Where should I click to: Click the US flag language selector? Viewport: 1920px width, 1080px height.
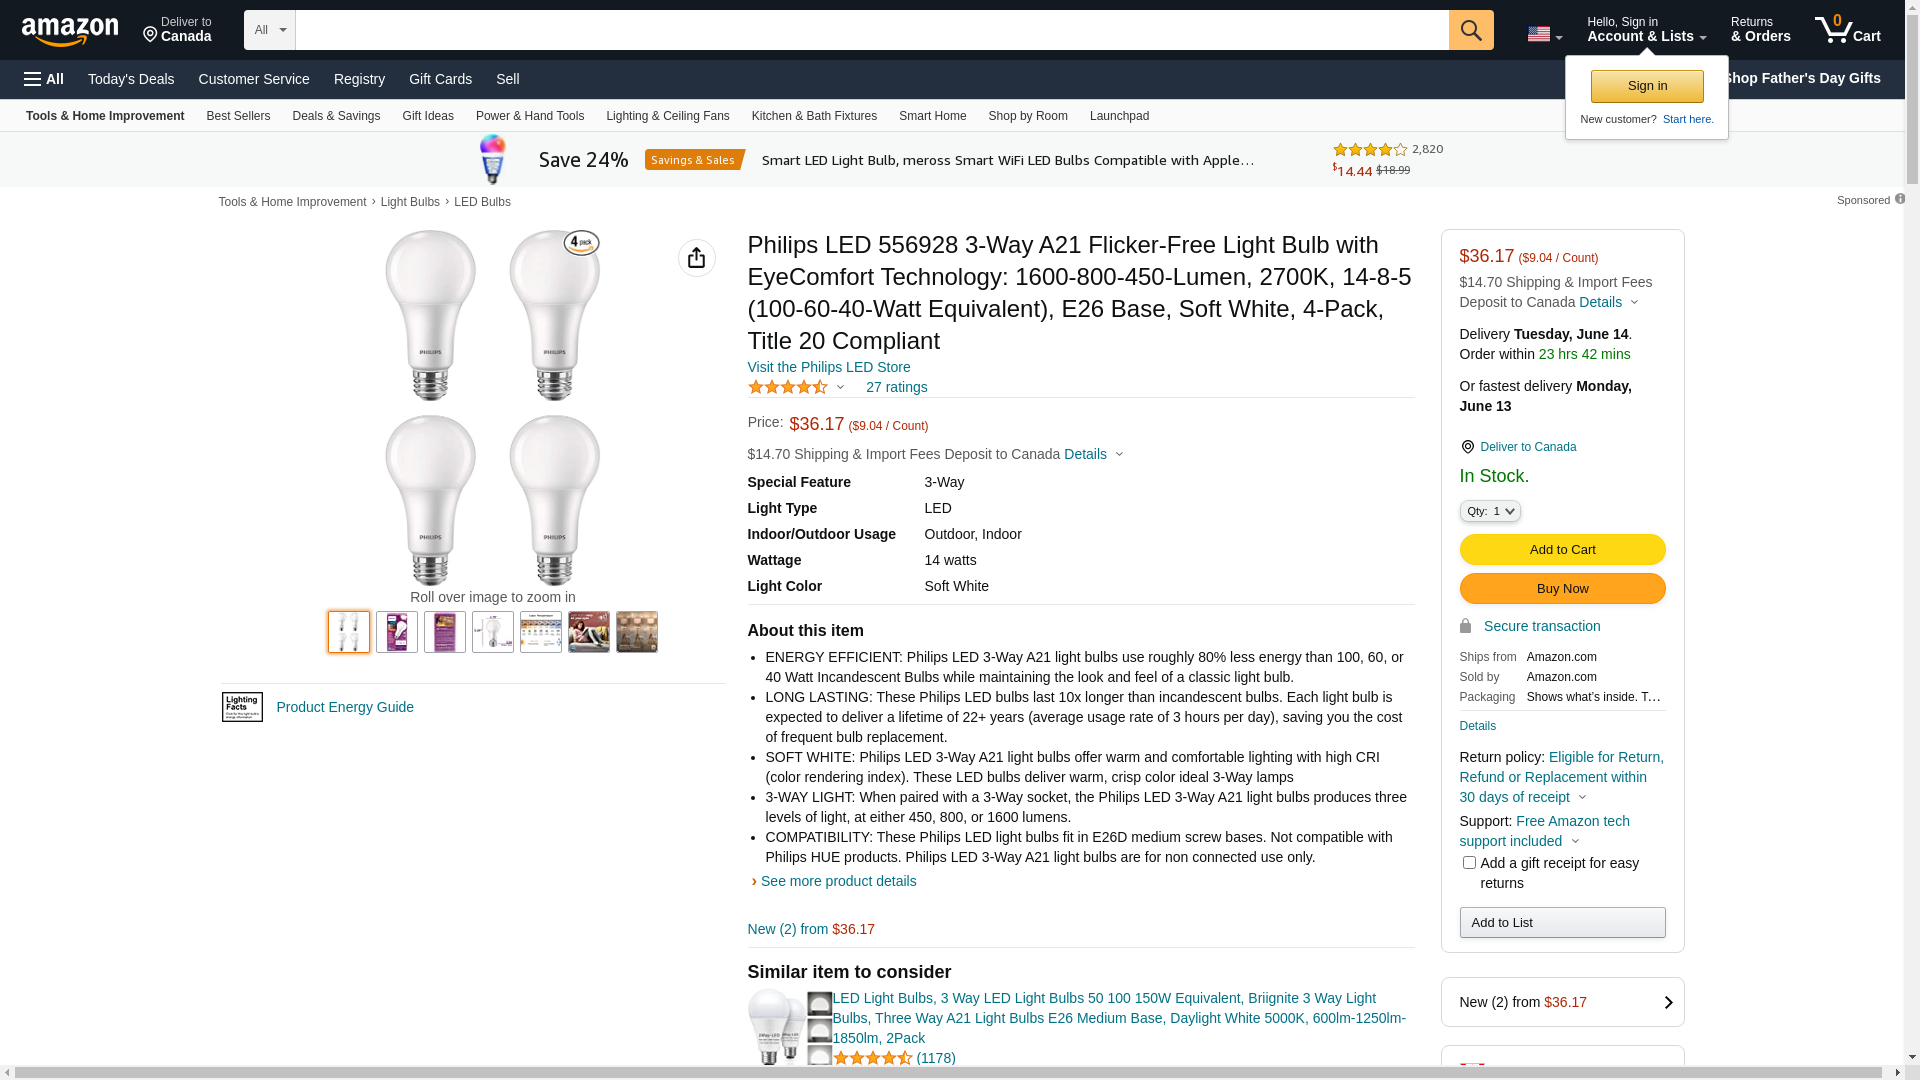pyautogui.click(x=1544, y=34)
